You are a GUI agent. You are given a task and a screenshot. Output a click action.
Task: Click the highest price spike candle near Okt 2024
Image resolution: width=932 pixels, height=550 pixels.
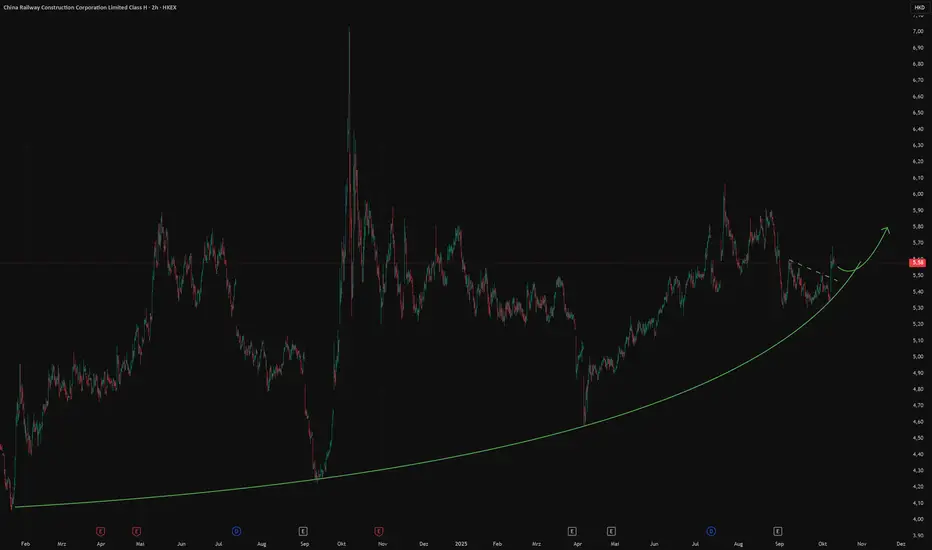349,89
